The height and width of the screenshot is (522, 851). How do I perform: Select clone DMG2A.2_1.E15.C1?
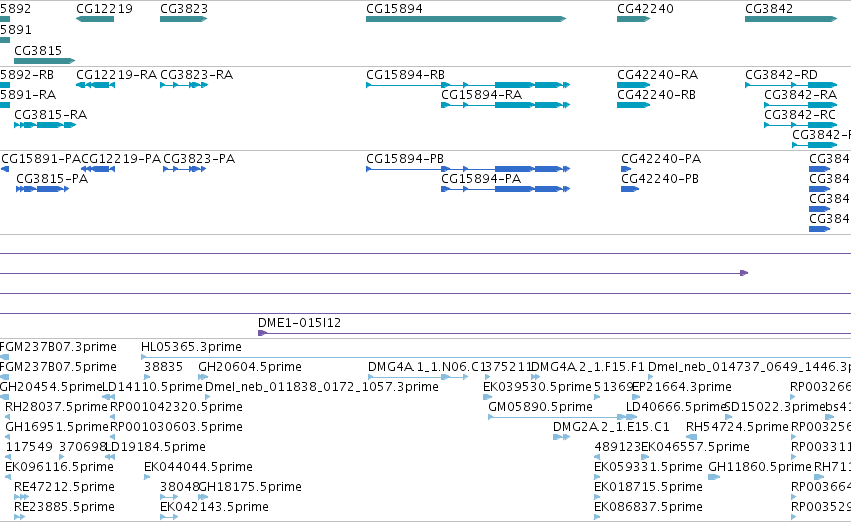[611, 427]
